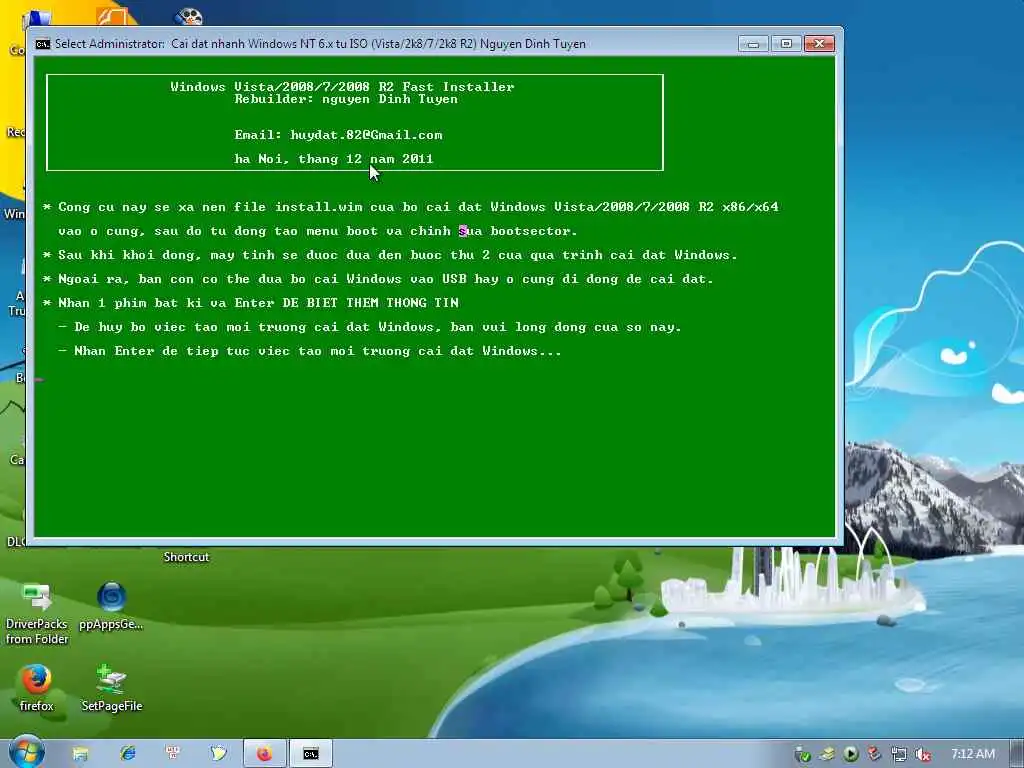Image resolution: width=1024 pixels, height=768 pixels.
Task: Maximize the Fast Installer console window
Action: [x=786, y=44]
